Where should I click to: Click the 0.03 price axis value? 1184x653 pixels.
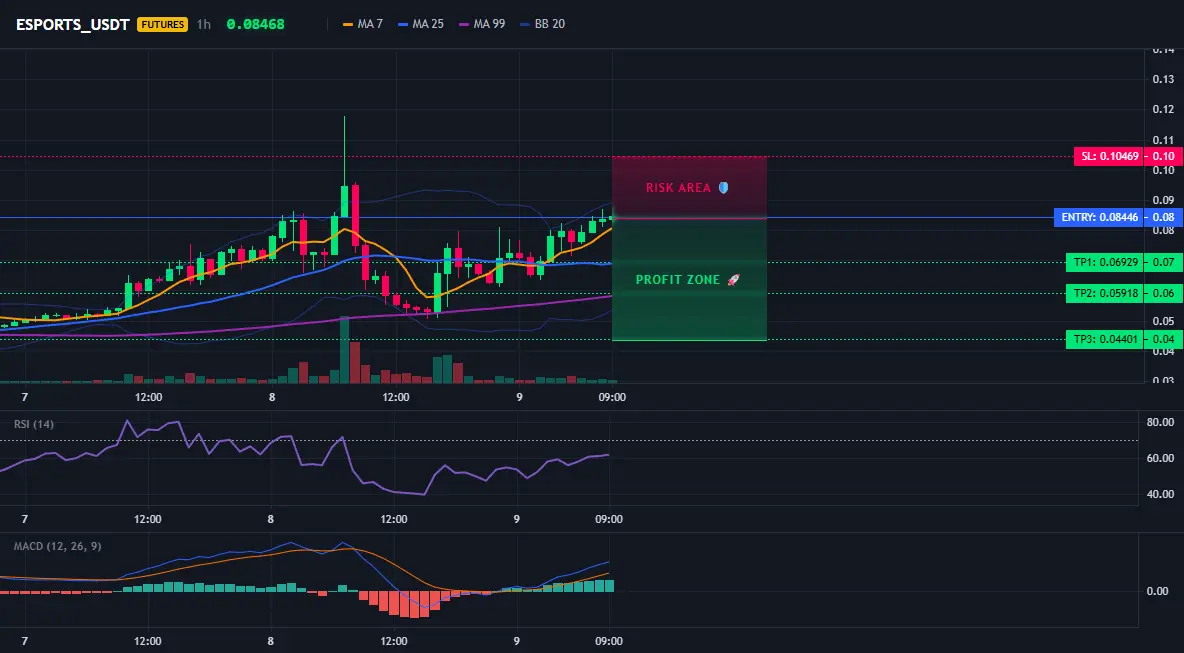pyautogui.click(x=1163, y=380)
